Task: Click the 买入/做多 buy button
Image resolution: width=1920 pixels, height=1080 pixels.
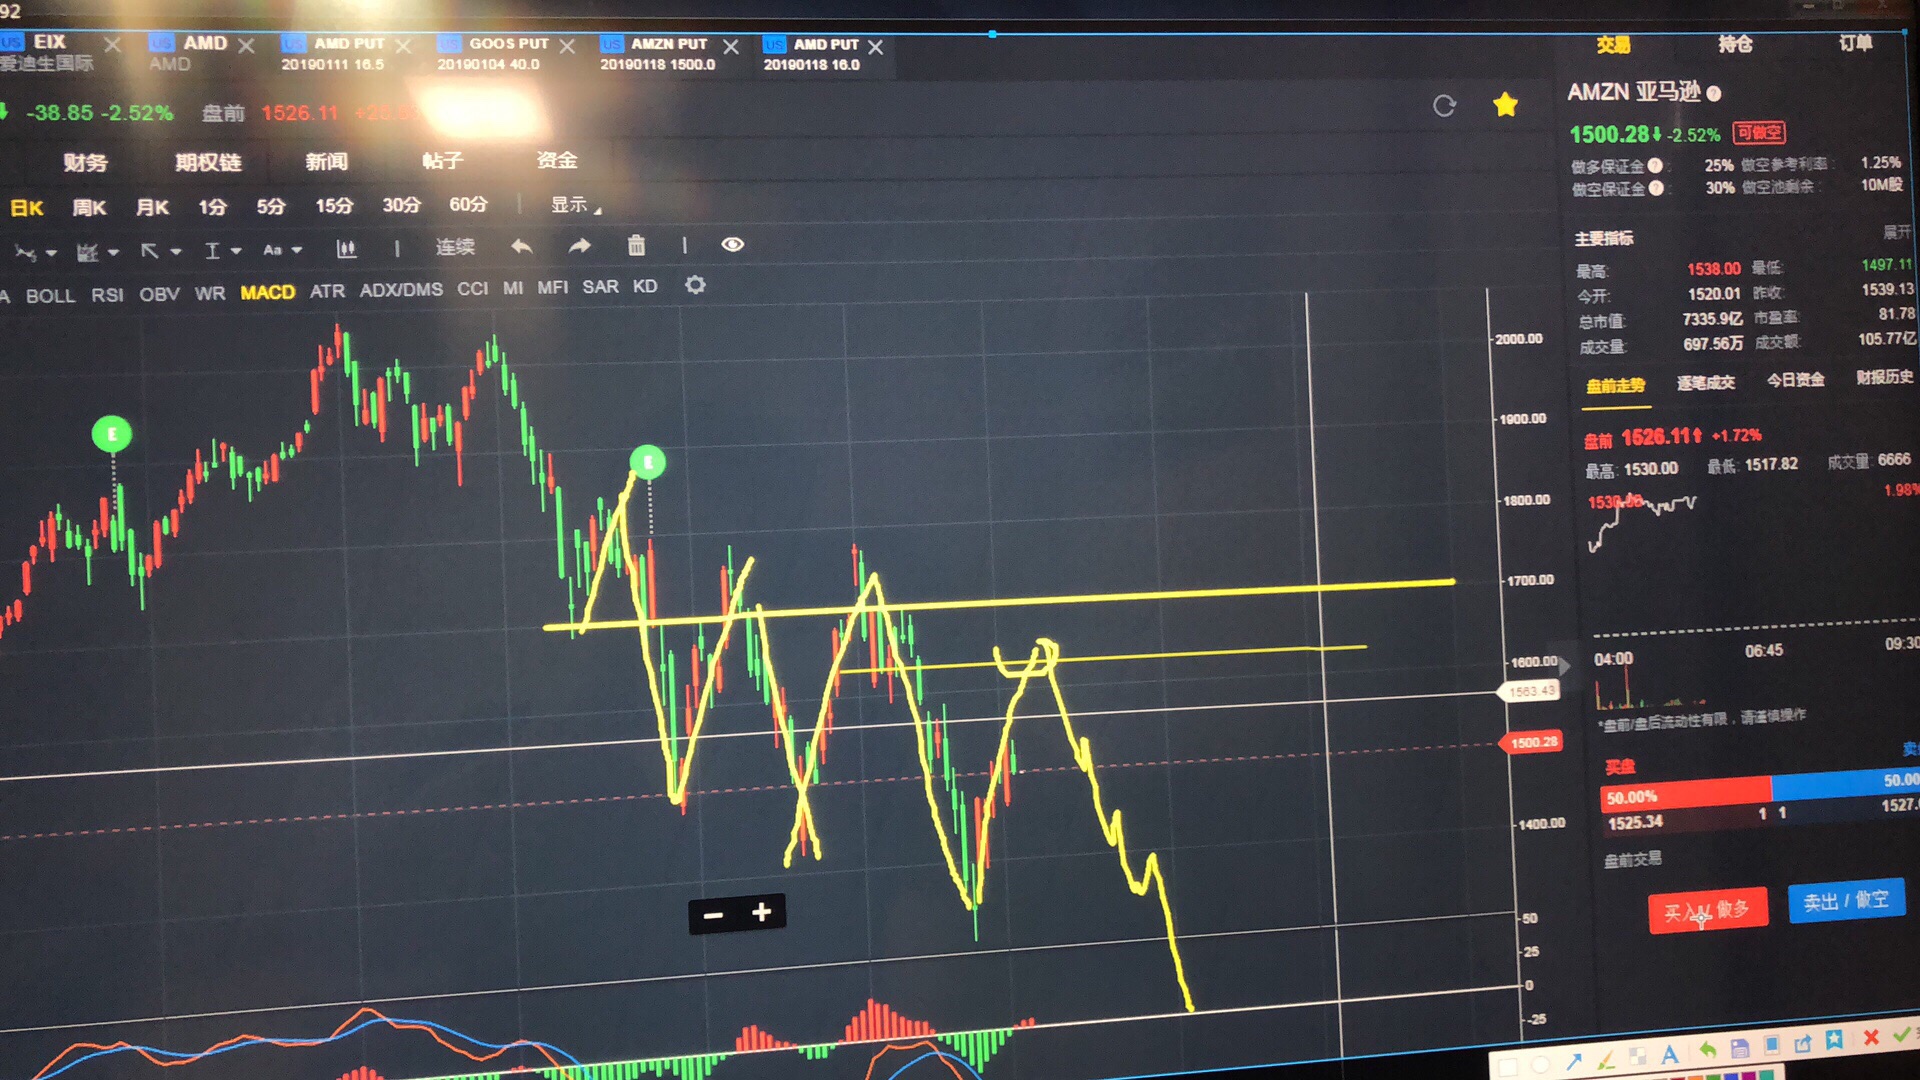Action: [1707, 910]
